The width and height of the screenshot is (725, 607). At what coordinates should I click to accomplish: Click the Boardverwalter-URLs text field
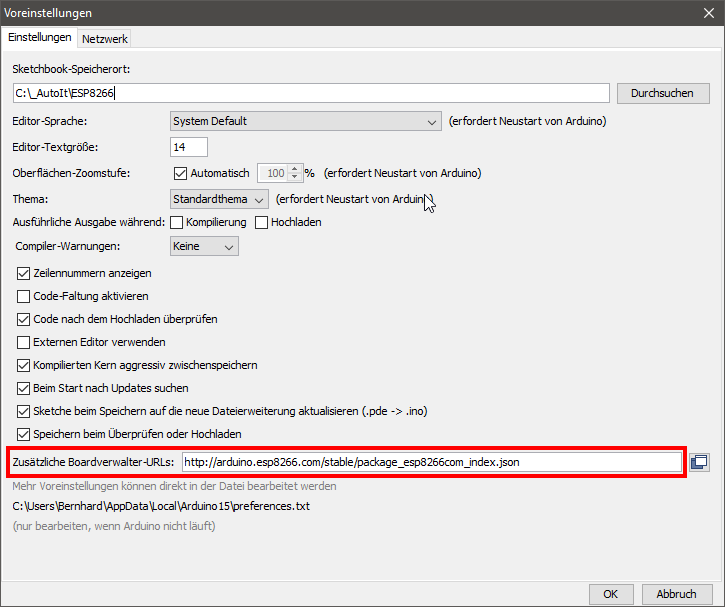pyautogui.click(x=431, y=462)
